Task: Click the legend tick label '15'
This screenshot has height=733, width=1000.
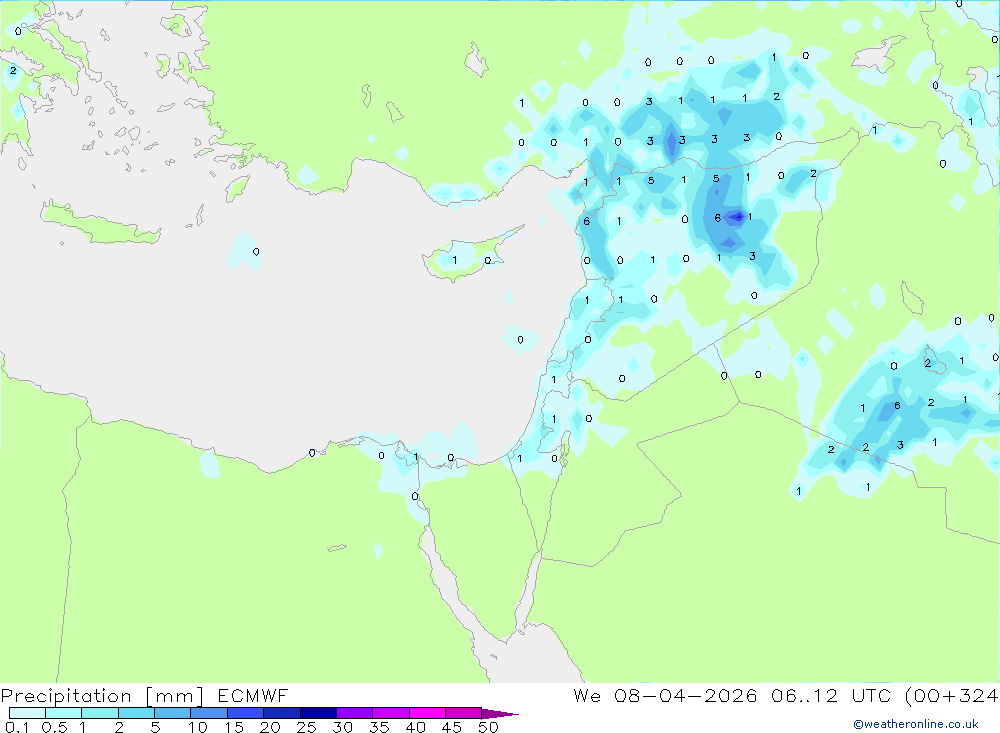Action: pyautogui.click(x=234, y=727)
